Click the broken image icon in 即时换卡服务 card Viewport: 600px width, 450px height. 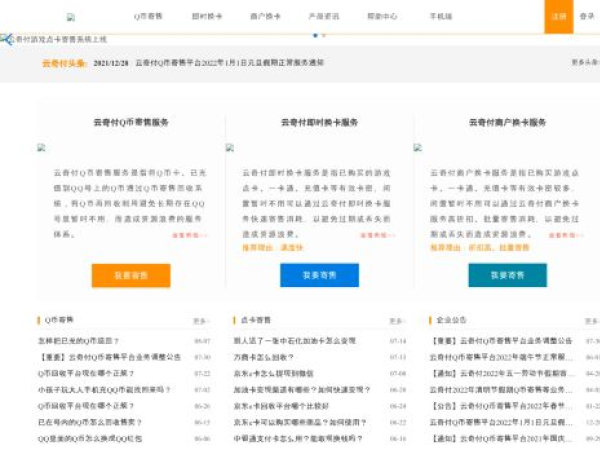point(230,147)
